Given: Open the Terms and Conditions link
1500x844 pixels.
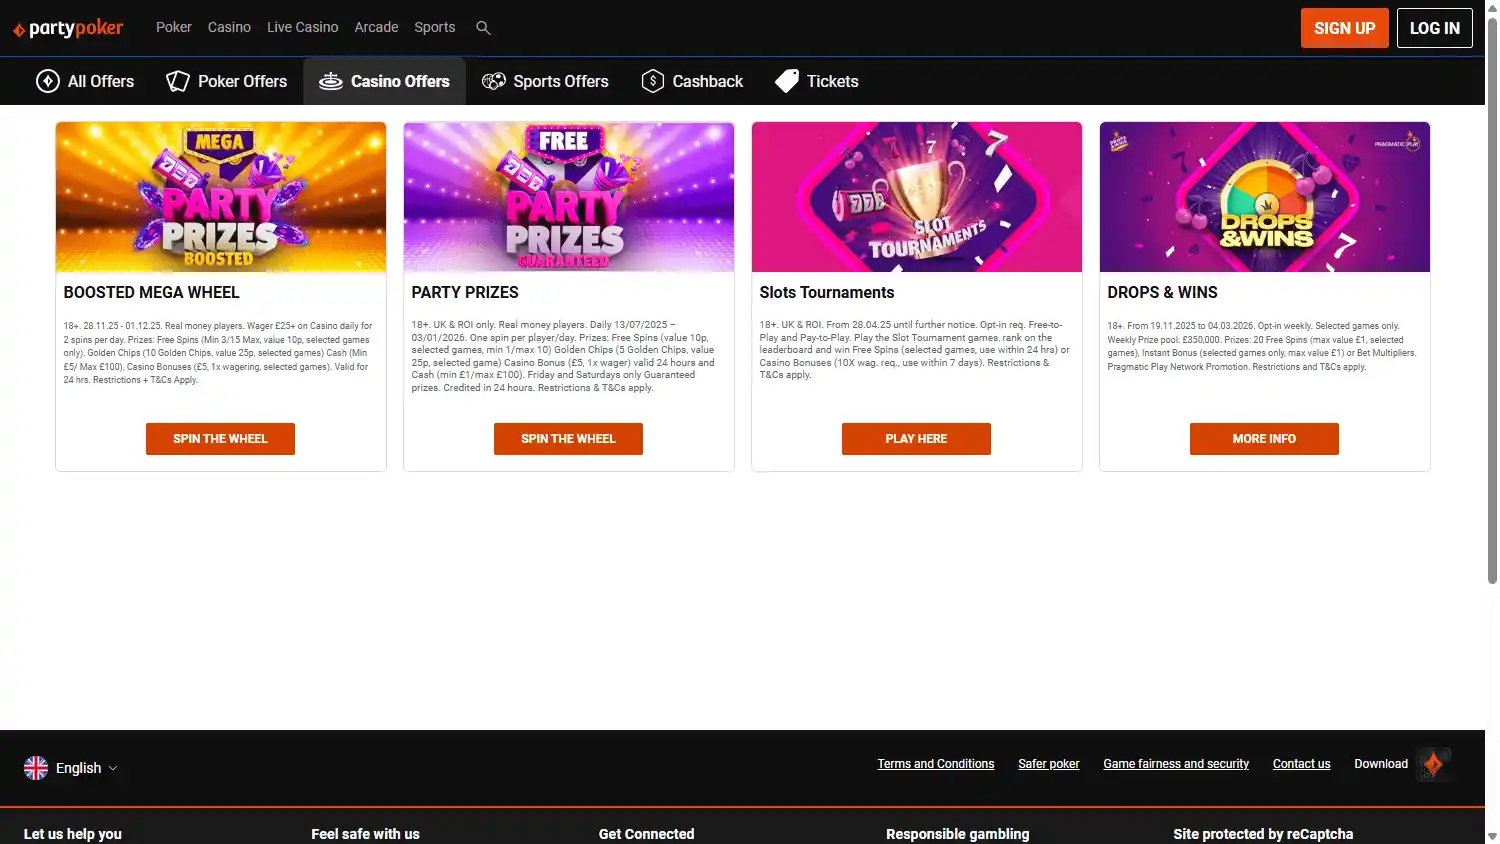Looking at the screenshot, I should 936,764.
